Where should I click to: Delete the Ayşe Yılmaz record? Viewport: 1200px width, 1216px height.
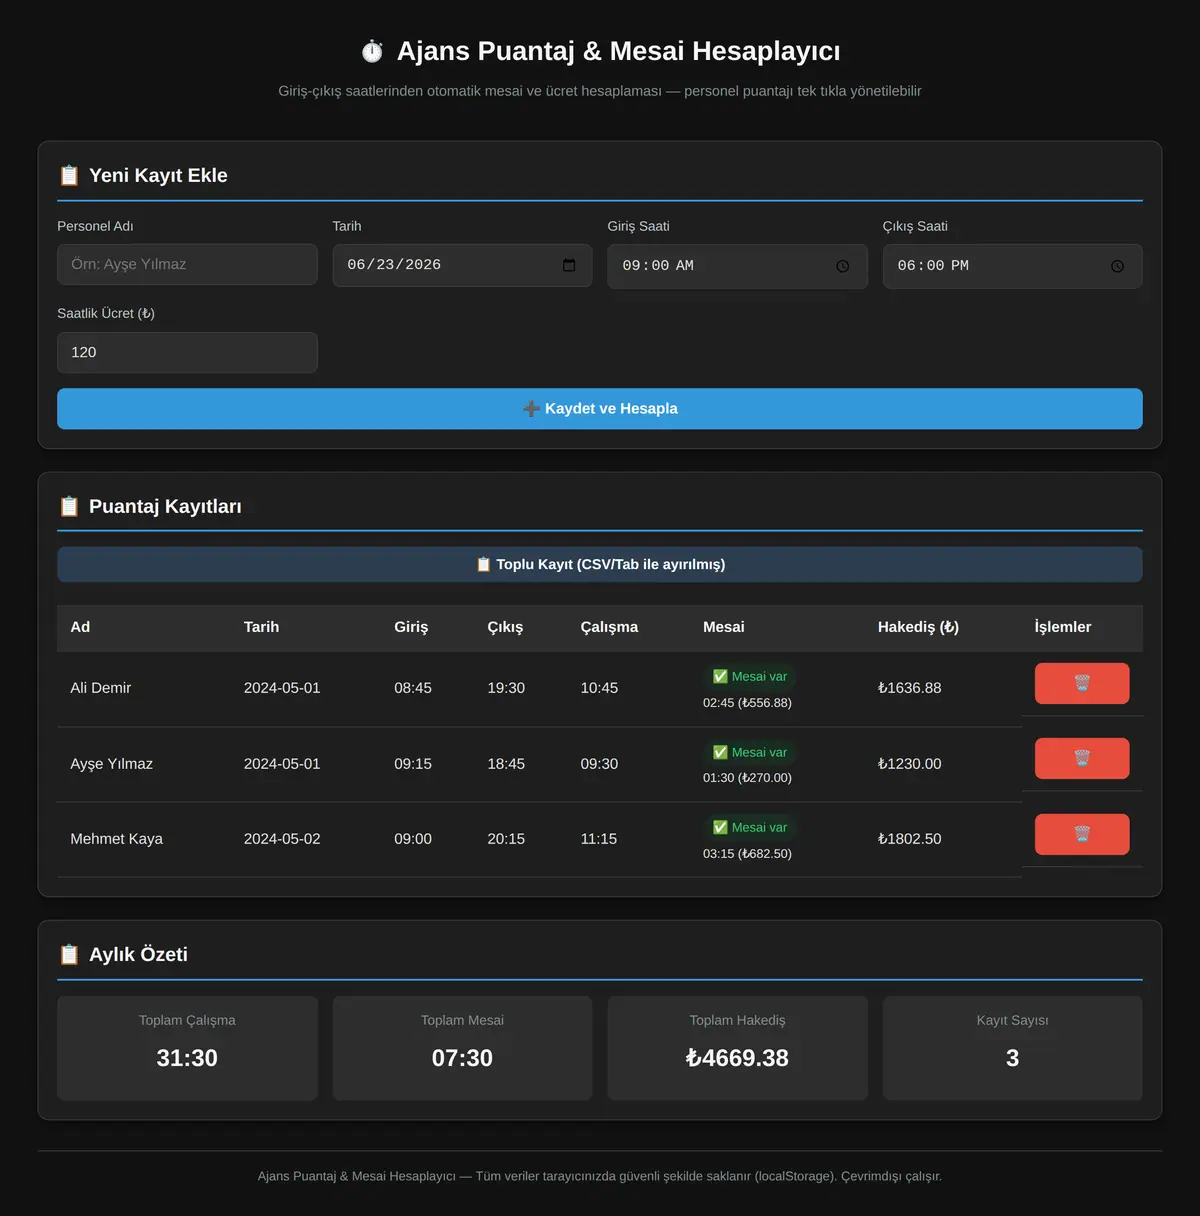1082,758
